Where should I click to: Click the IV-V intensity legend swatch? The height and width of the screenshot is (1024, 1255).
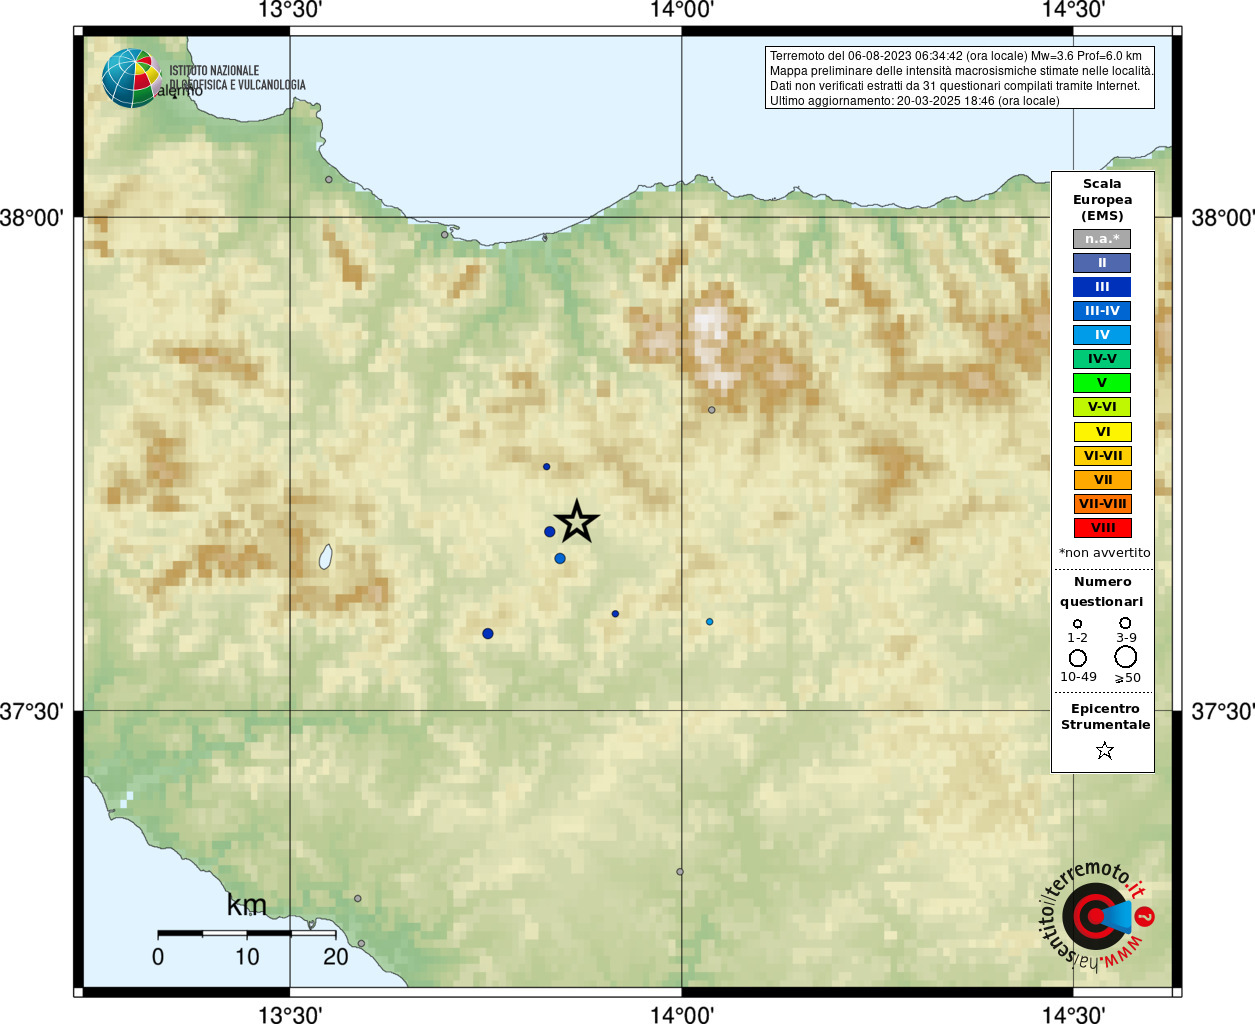[x=1102, y=359]
